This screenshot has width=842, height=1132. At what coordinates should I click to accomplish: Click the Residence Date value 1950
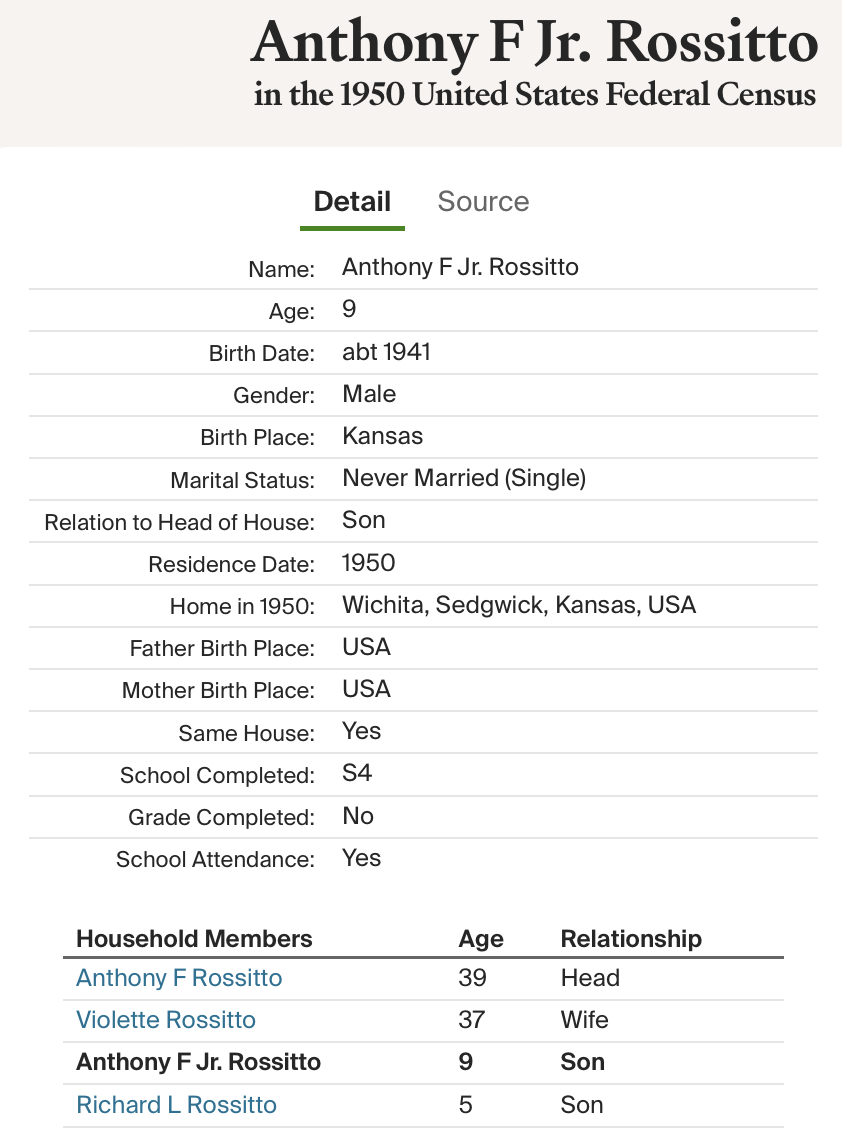(x=368, y=563)
